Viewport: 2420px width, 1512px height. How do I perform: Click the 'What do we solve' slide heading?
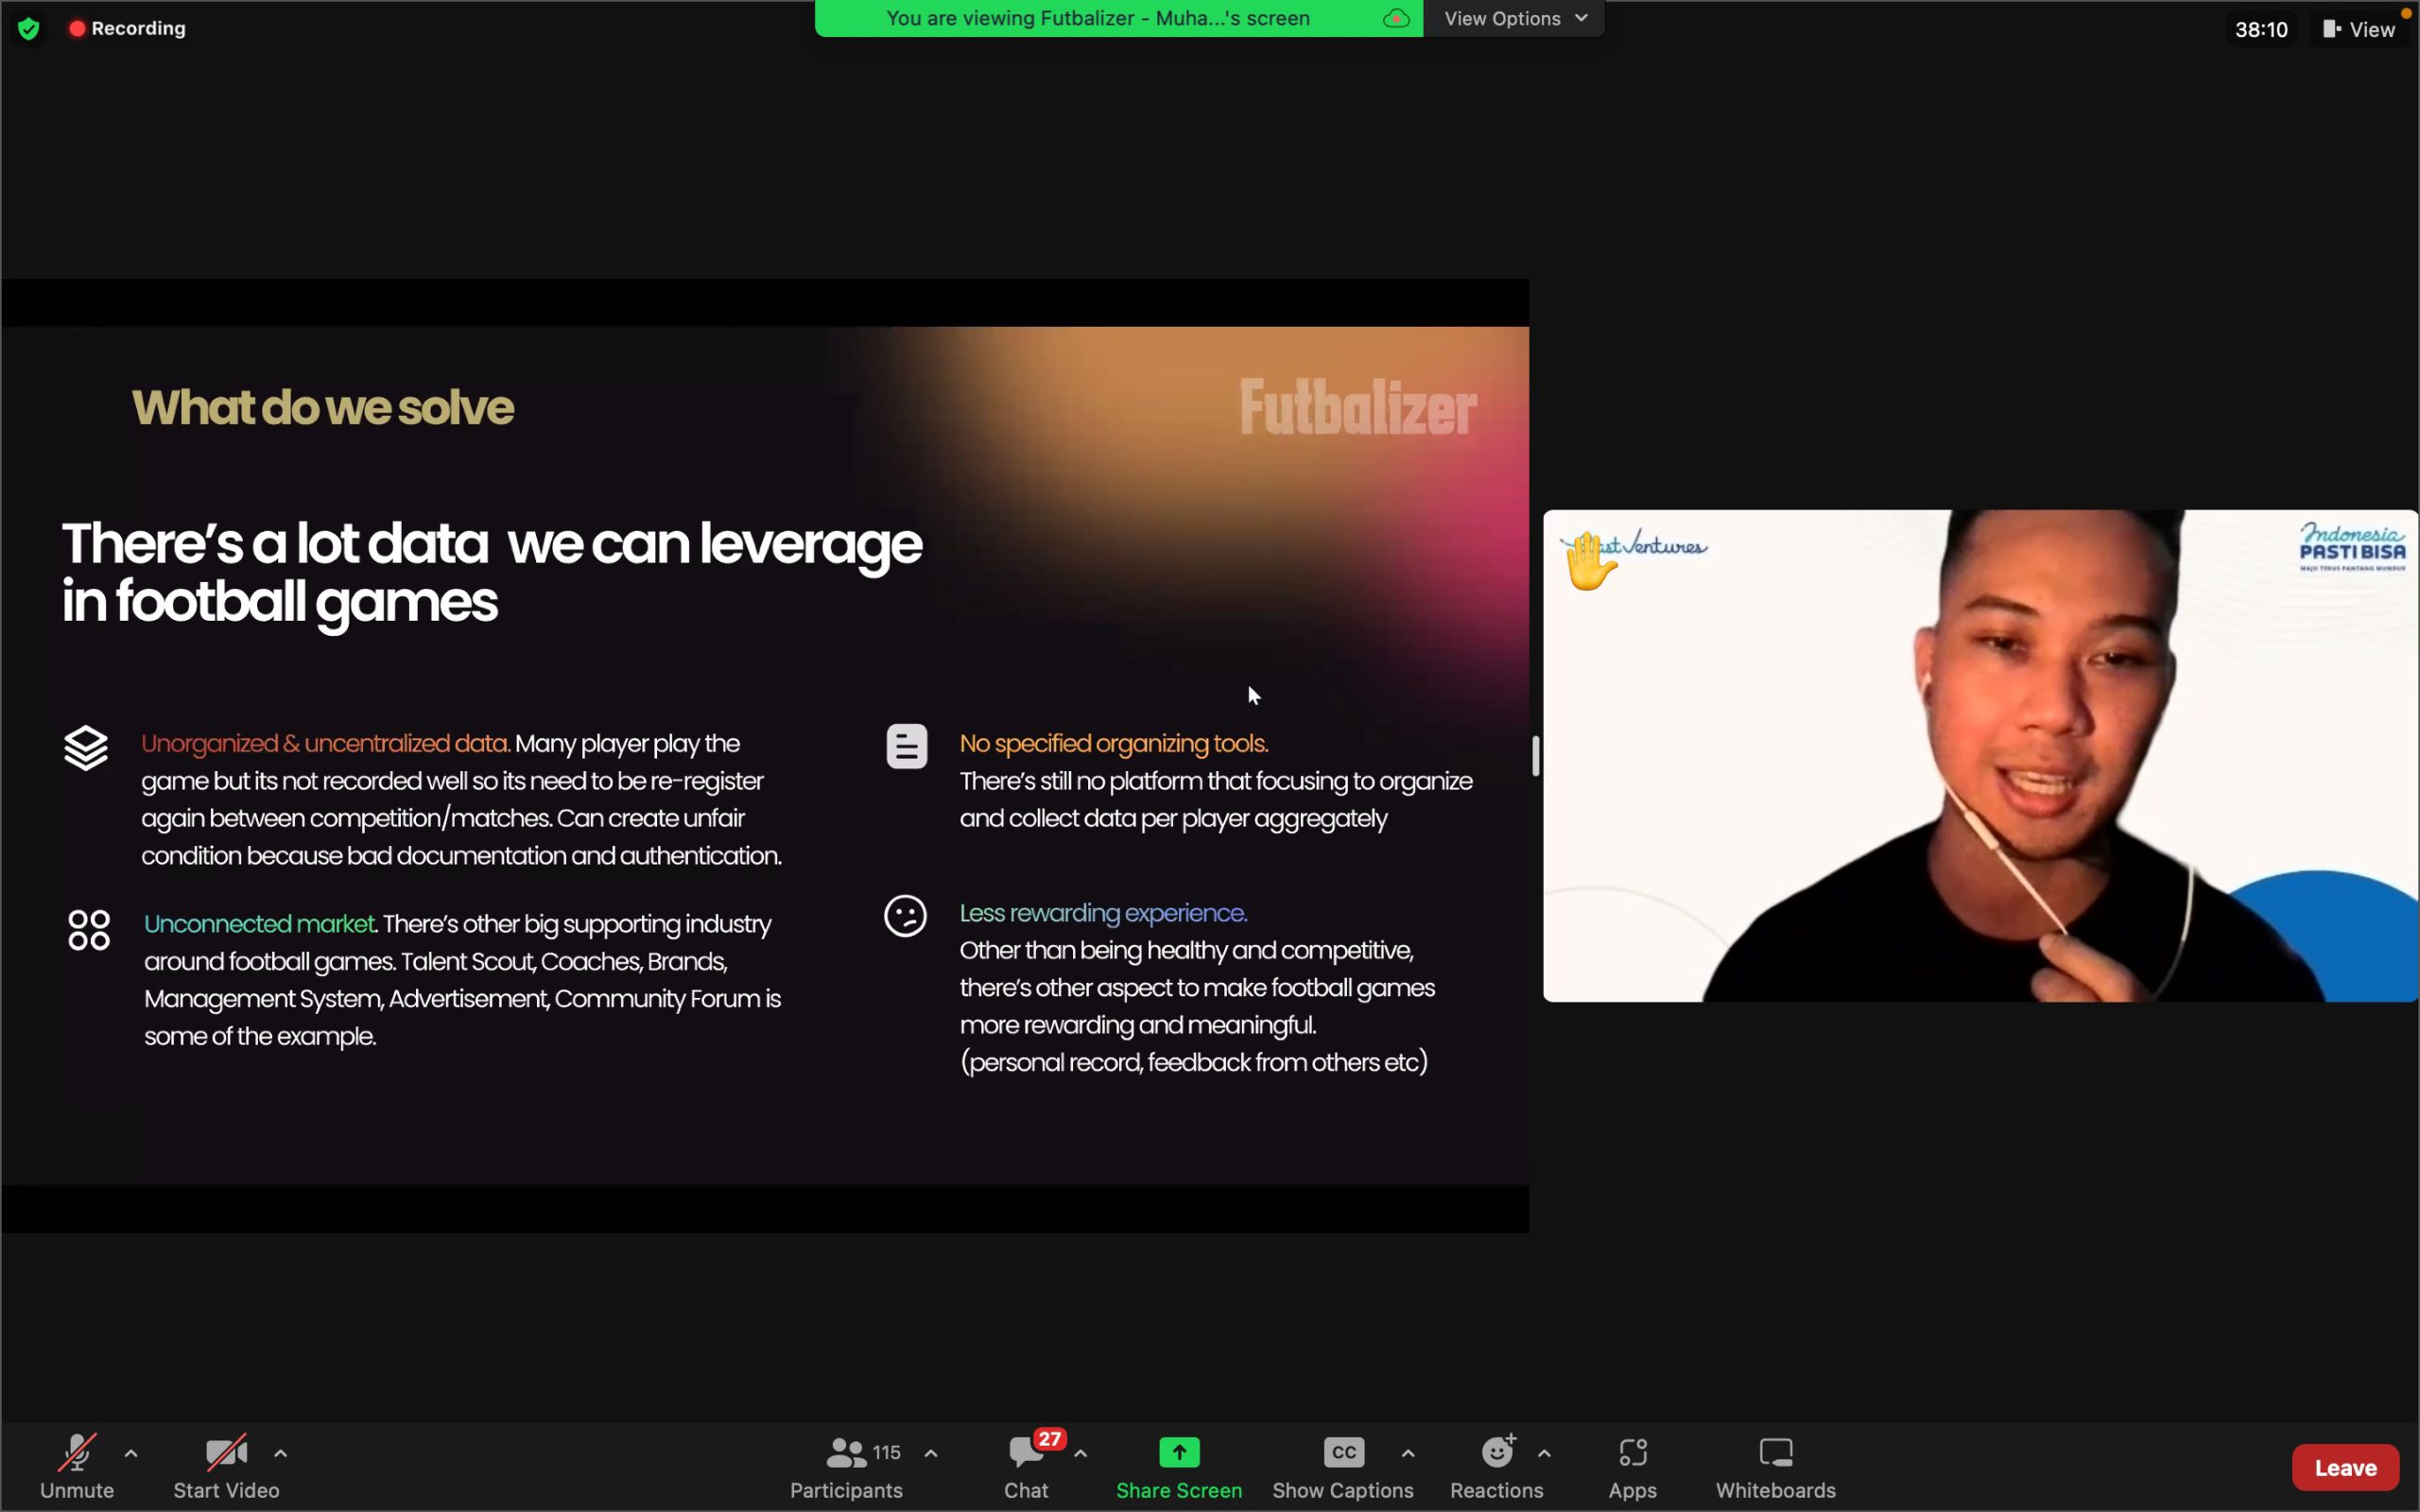[323, 408]
